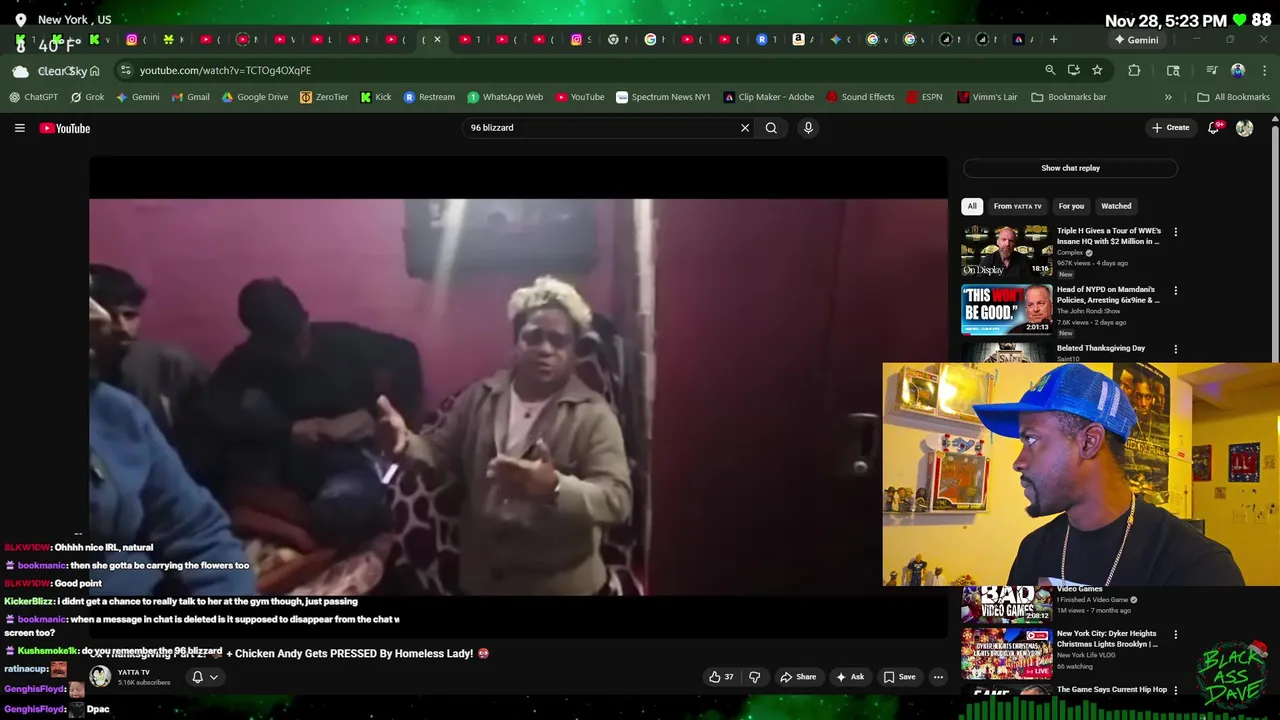
Task: Select the 'All' recommendations chip
Action: click(972, 206)
